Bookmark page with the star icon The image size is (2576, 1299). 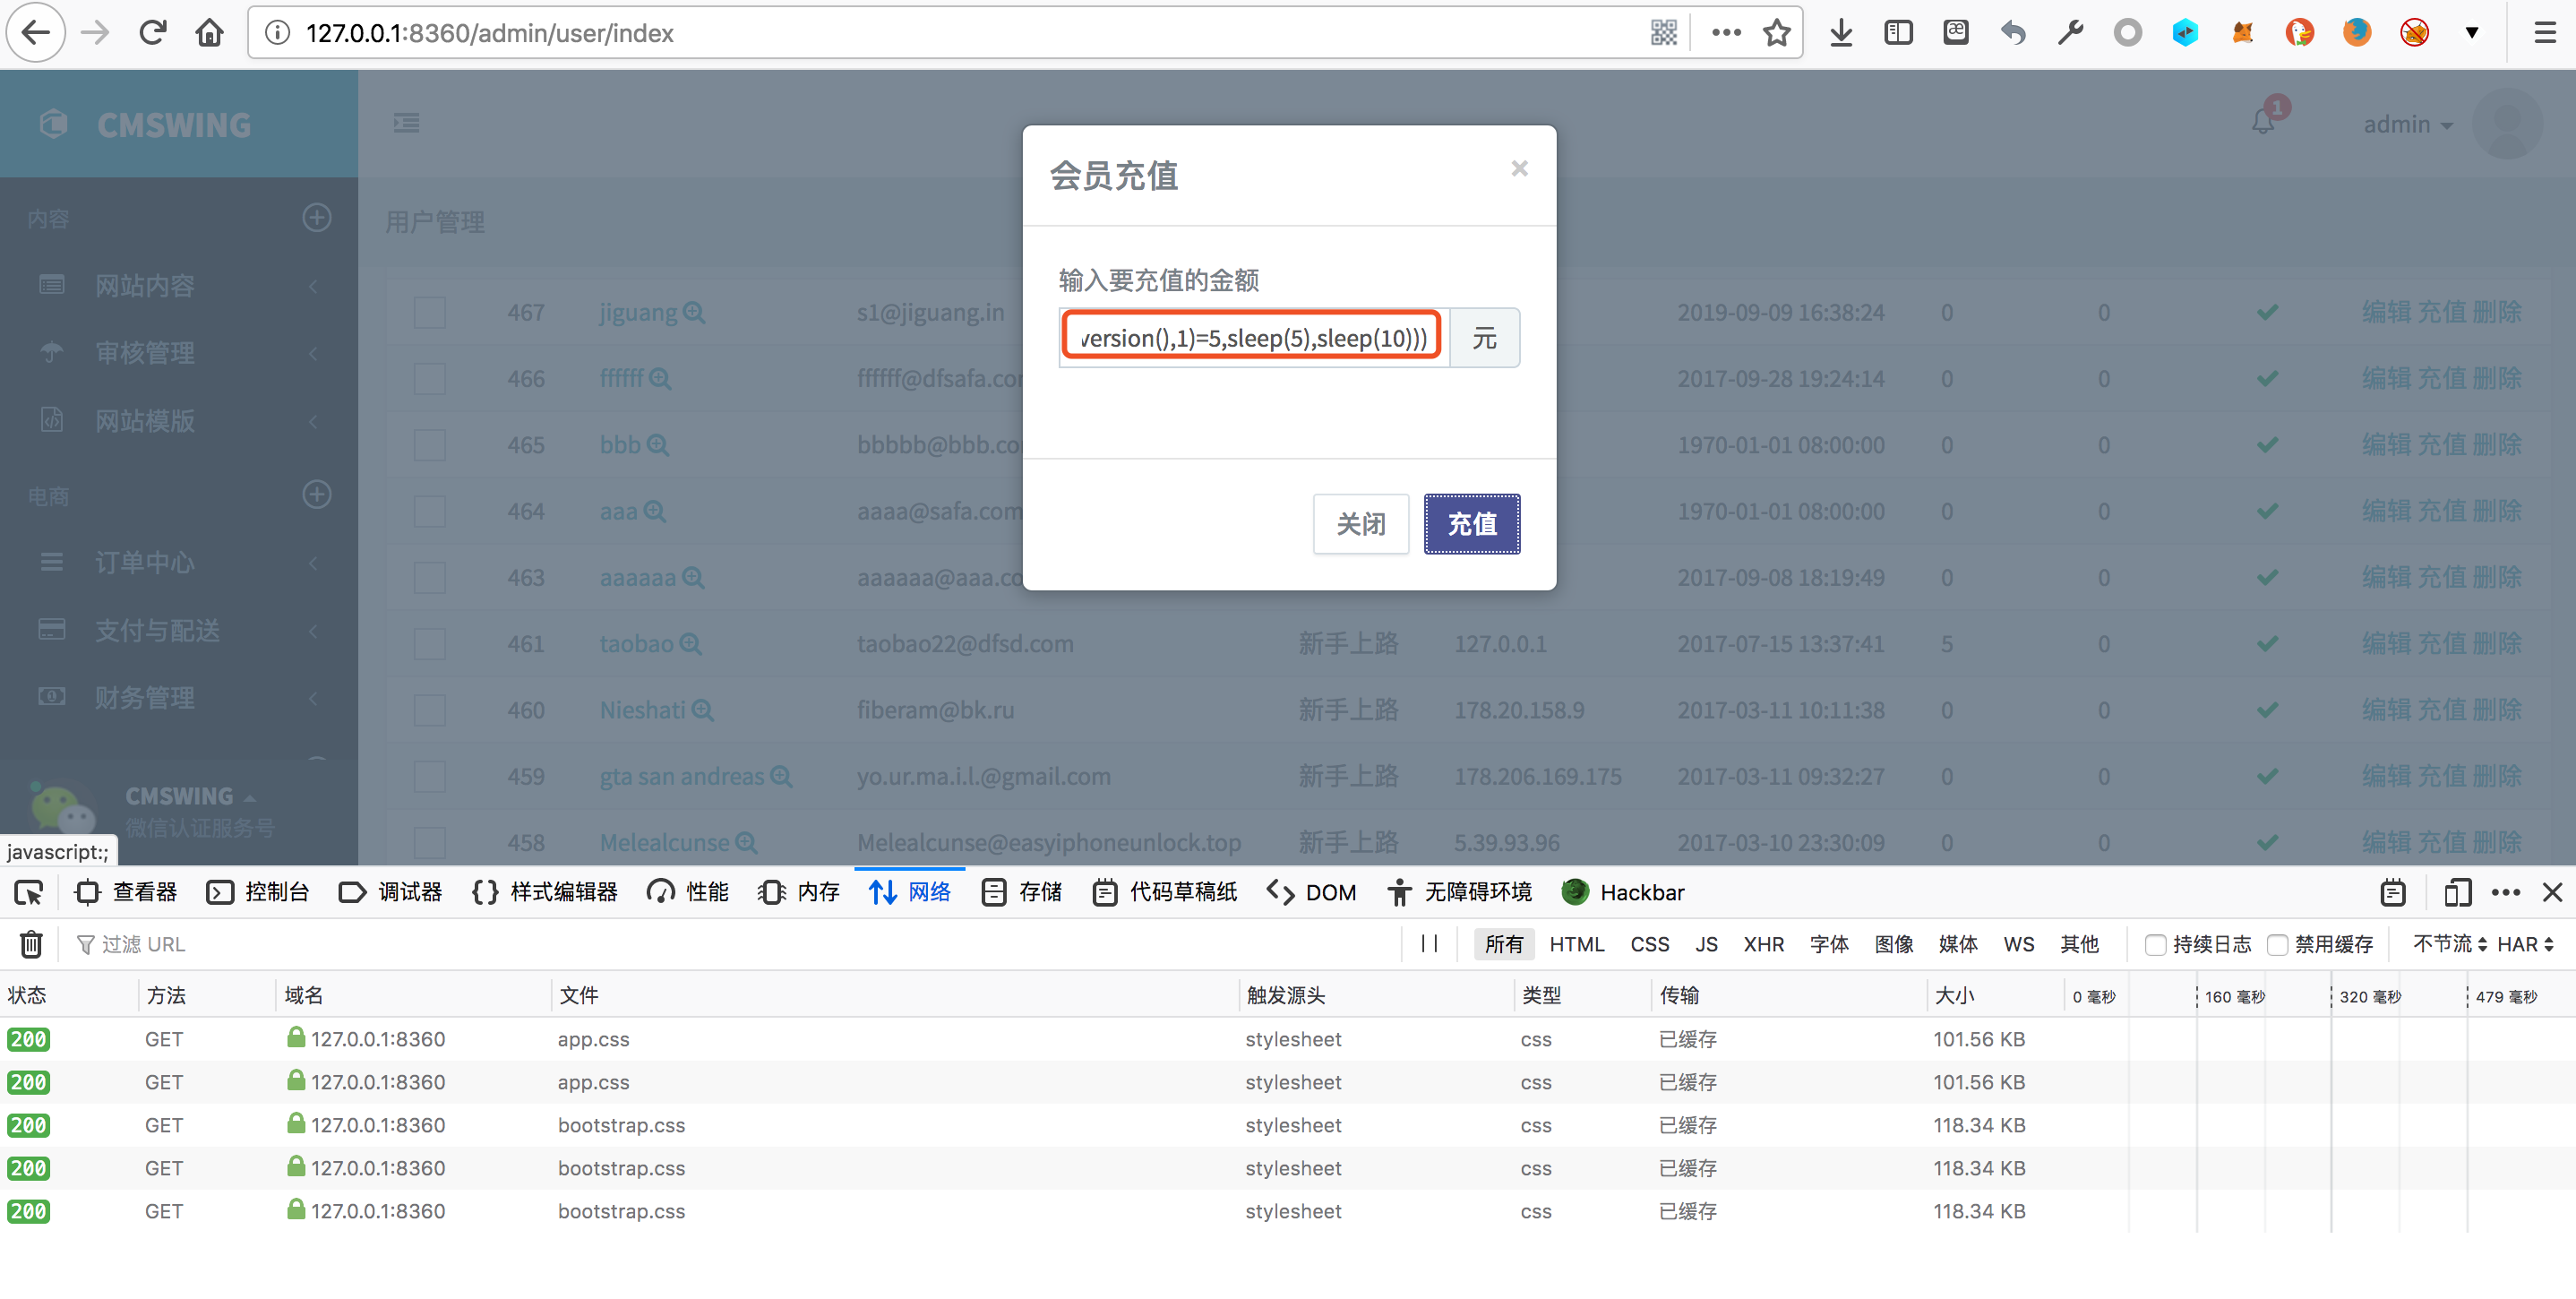click(1776, 33)
